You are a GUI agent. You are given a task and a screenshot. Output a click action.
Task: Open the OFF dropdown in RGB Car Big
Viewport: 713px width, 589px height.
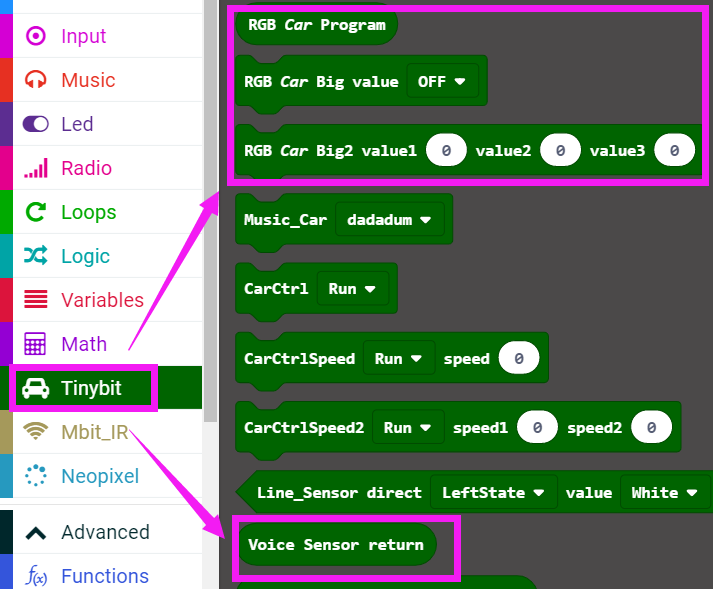point(441,82)
